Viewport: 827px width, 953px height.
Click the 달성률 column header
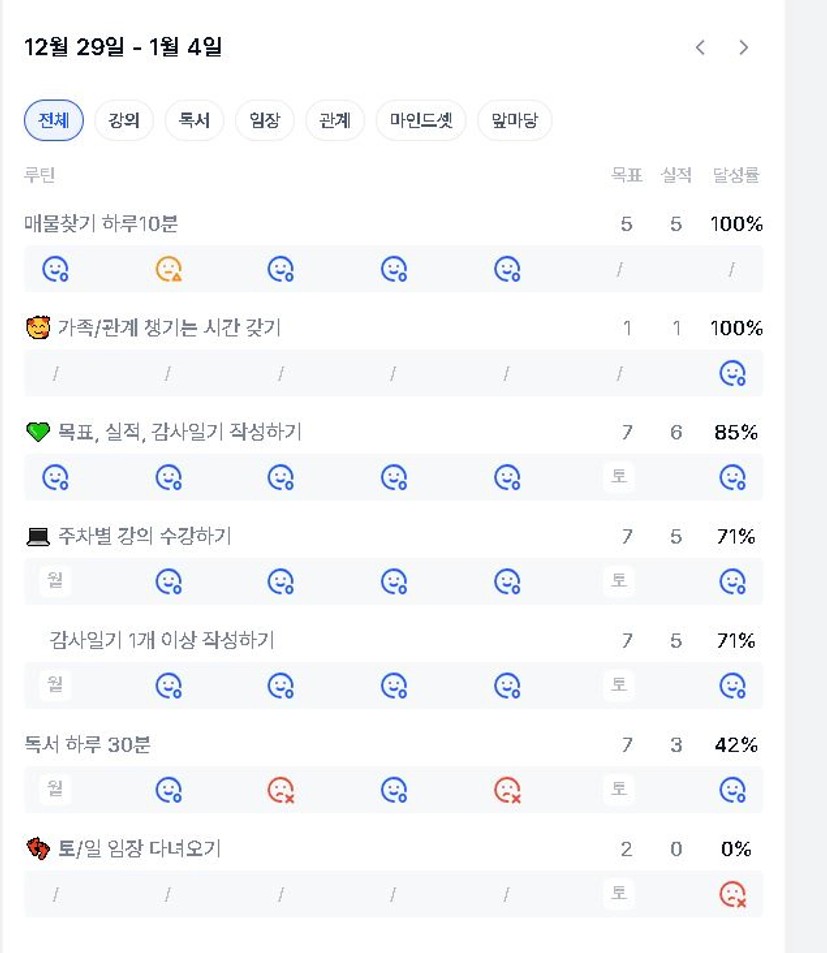[735, 175]
